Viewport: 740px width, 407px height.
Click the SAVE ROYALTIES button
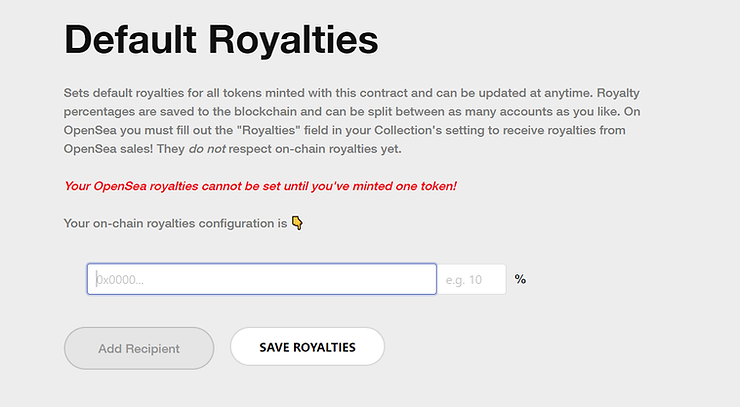[x=307, y=347]
